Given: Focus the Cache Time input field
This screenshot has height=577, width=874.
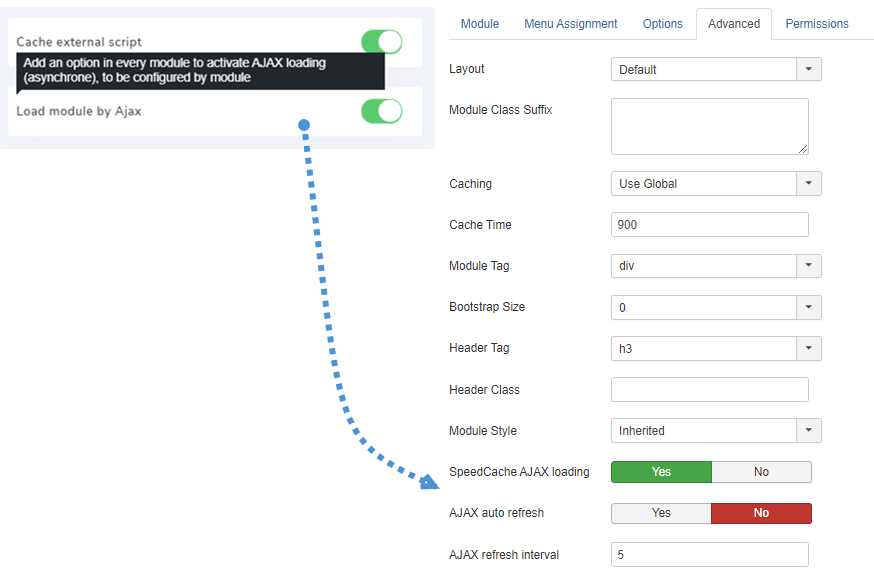Looking at the screenshot, I should [709, 225].
